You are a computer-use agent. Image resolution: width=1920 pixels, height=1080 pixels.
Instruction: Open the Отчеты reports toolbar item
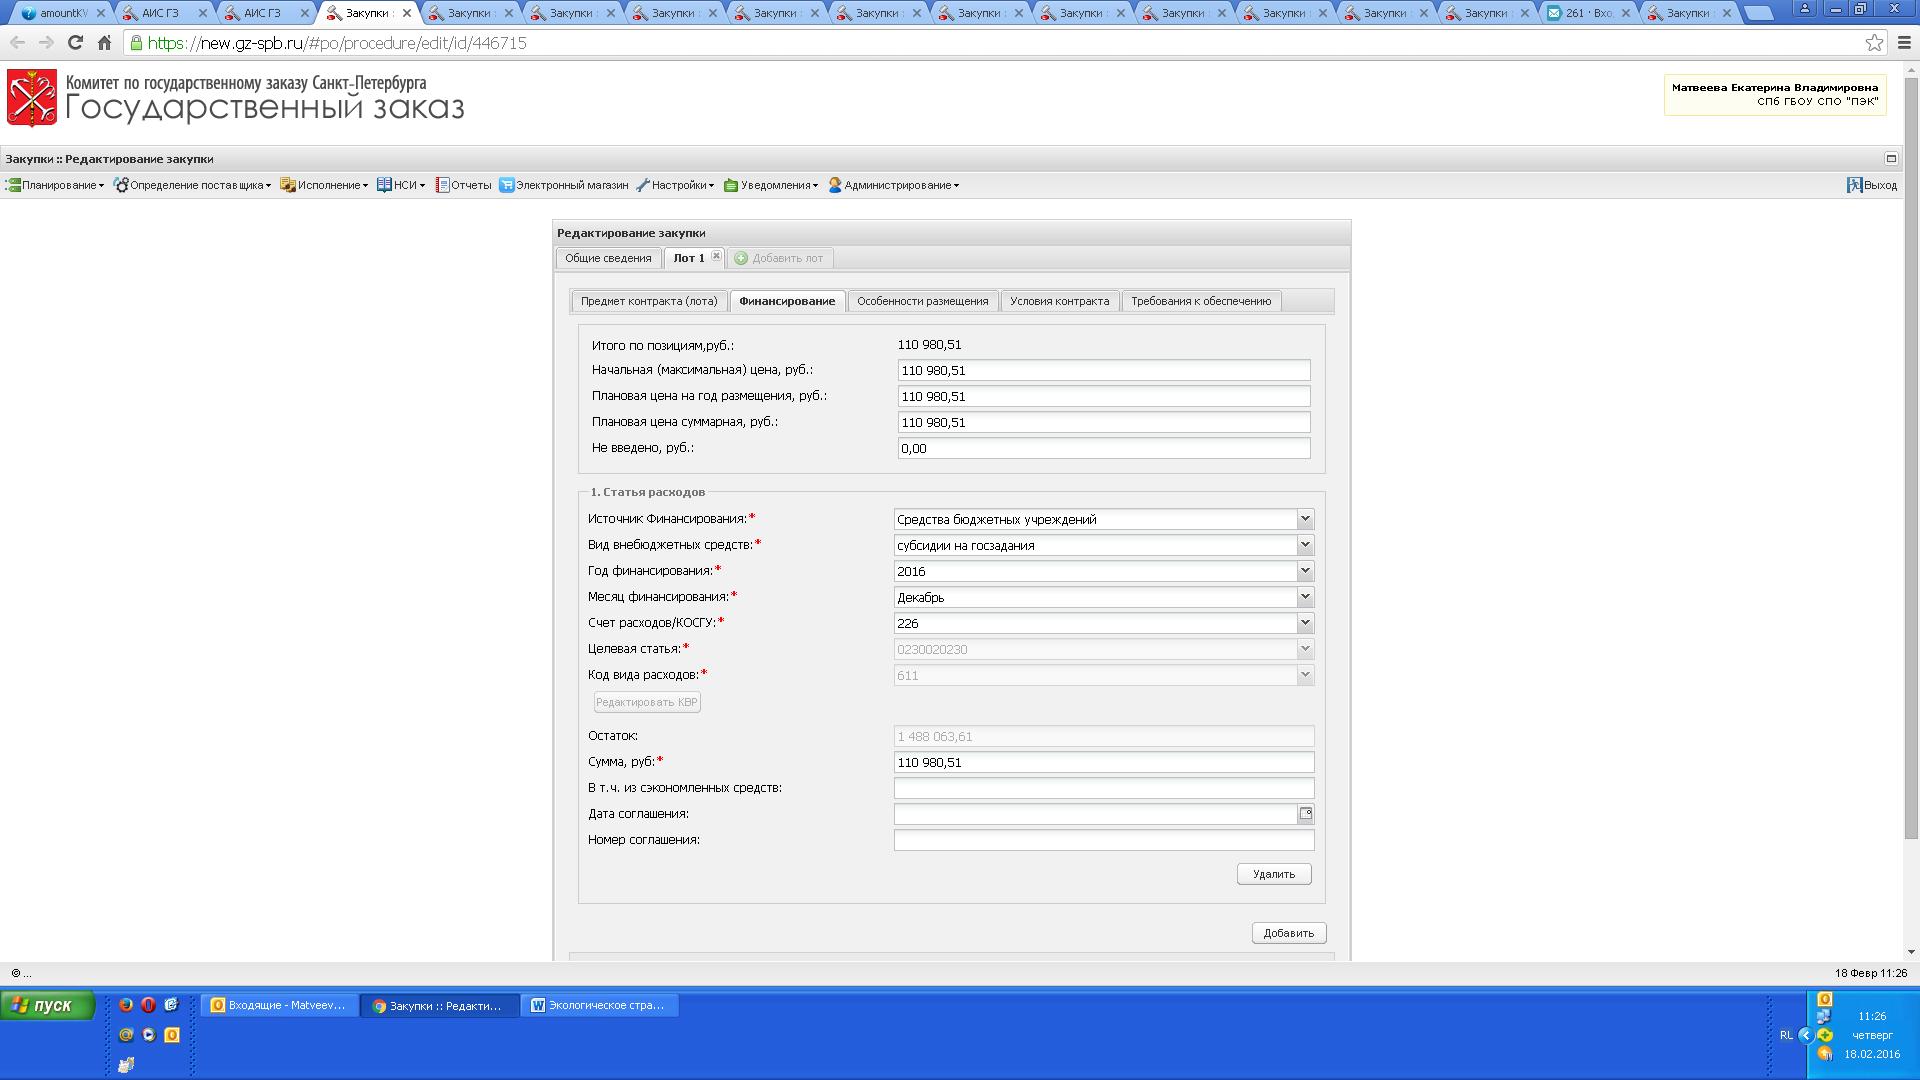[464, 185]
